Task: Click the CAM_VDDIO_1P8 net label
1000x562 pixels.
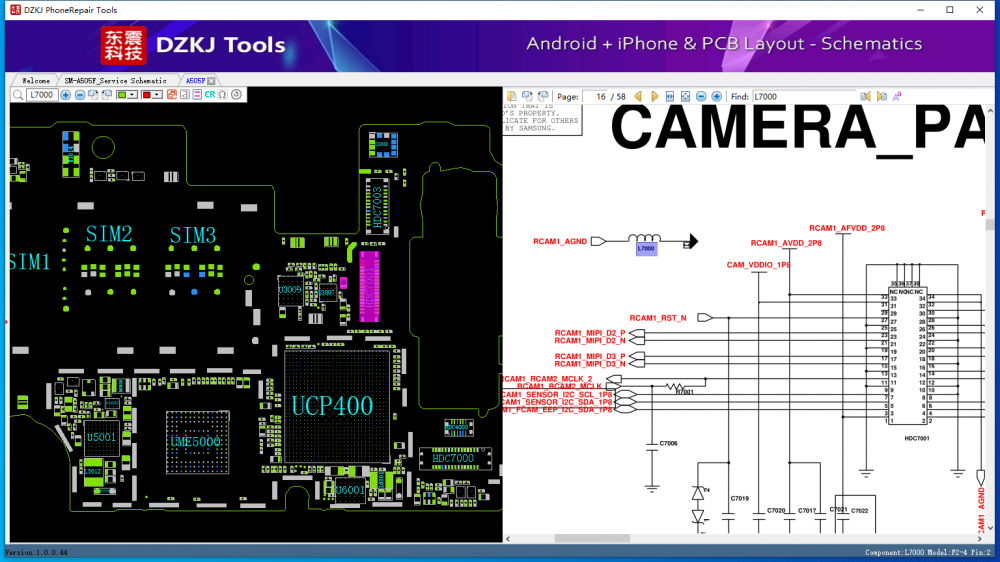Action: [x=758, y=265]
